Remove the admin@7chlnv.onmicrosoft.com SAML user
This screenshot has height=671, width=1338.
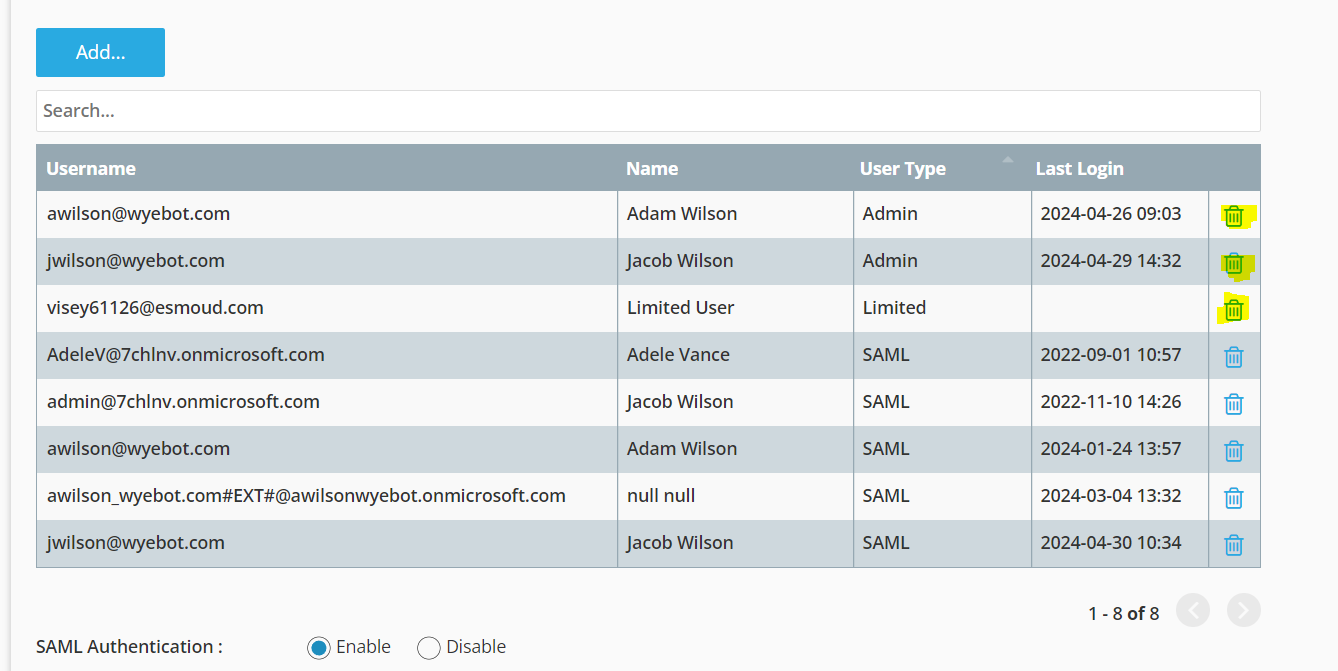tap(1234, 404)
